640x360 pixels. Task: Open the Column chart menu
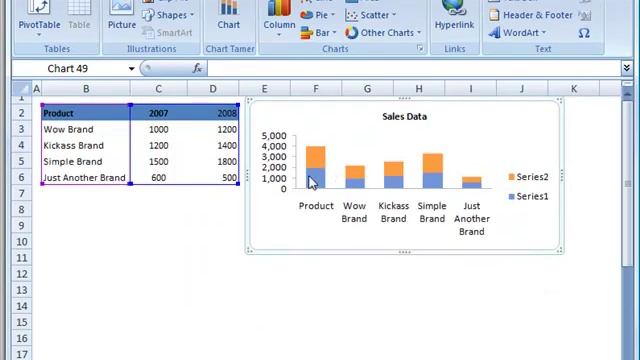(279, 18)
